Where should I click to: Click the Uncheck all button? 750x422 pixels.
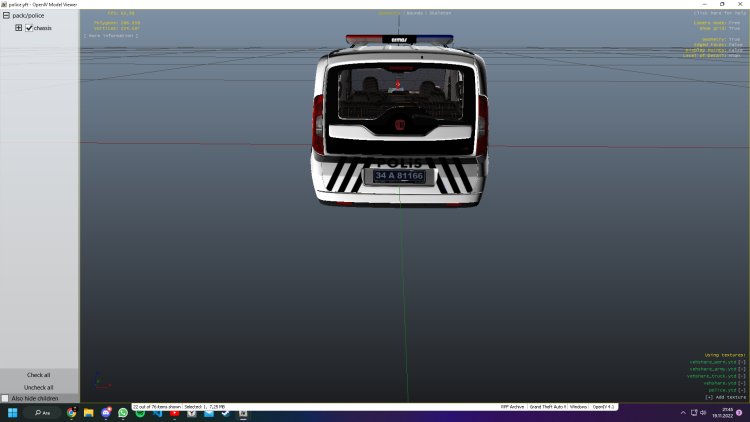pyautogui.click(x=39, y=387)
